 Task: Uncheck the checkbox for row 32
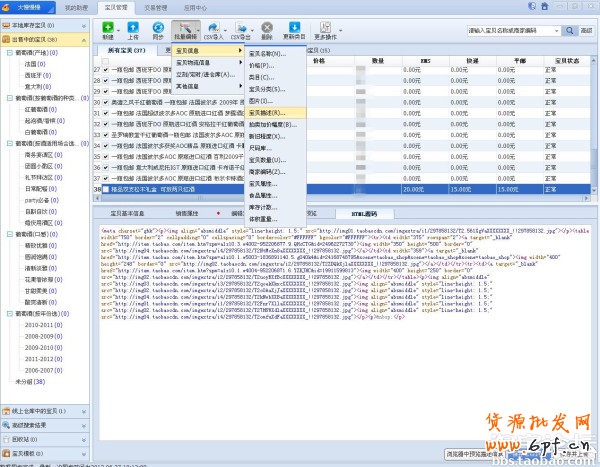click(106, 124)
